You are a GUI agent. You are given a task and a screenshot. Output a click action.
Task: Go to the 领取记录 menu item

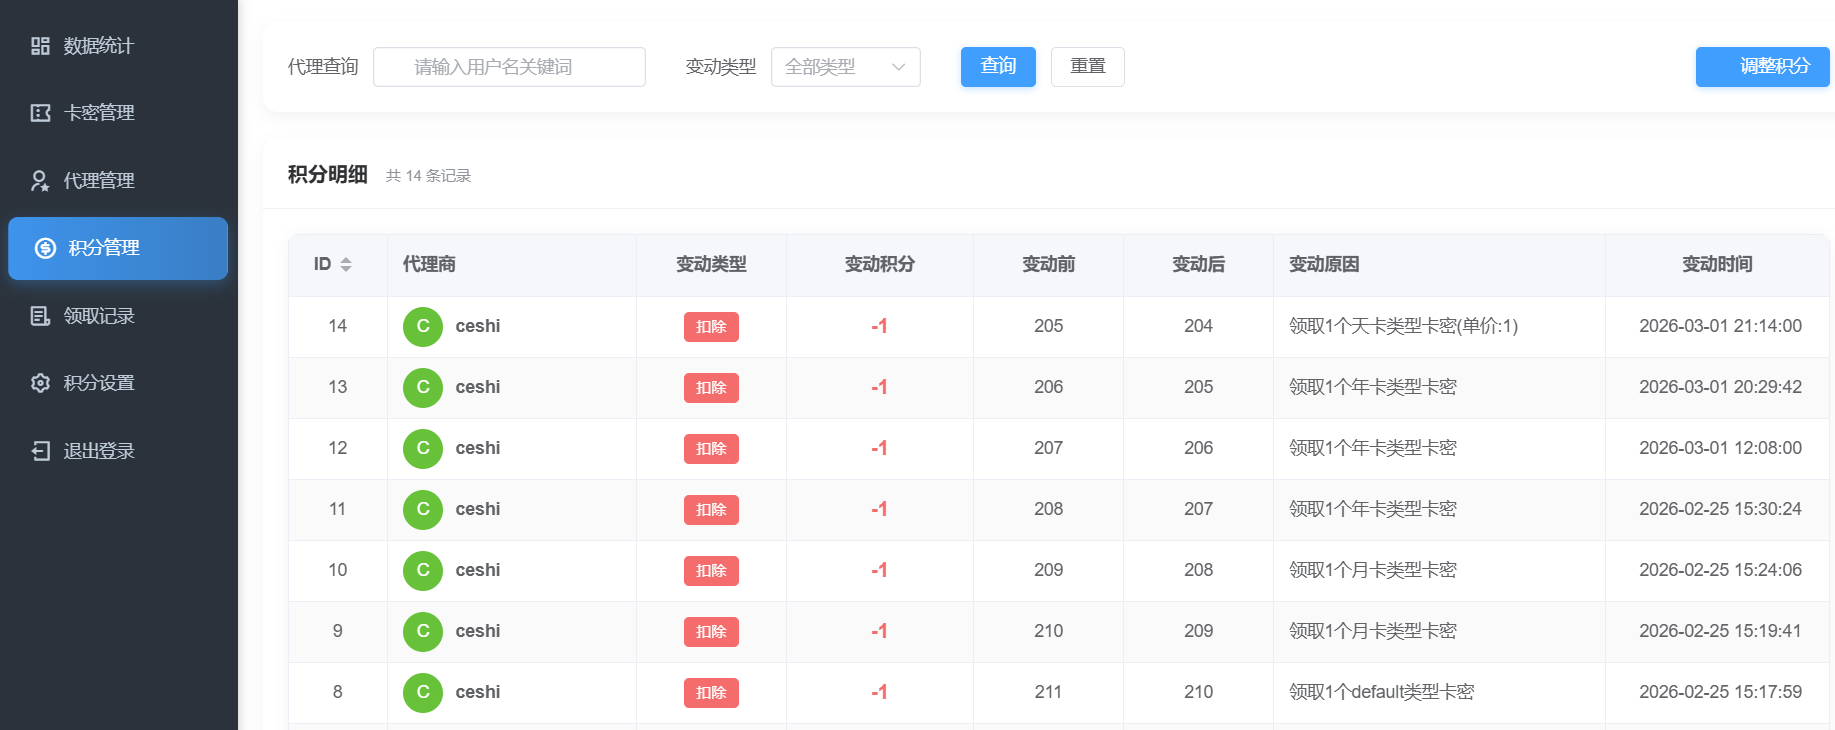coord(99,316)
